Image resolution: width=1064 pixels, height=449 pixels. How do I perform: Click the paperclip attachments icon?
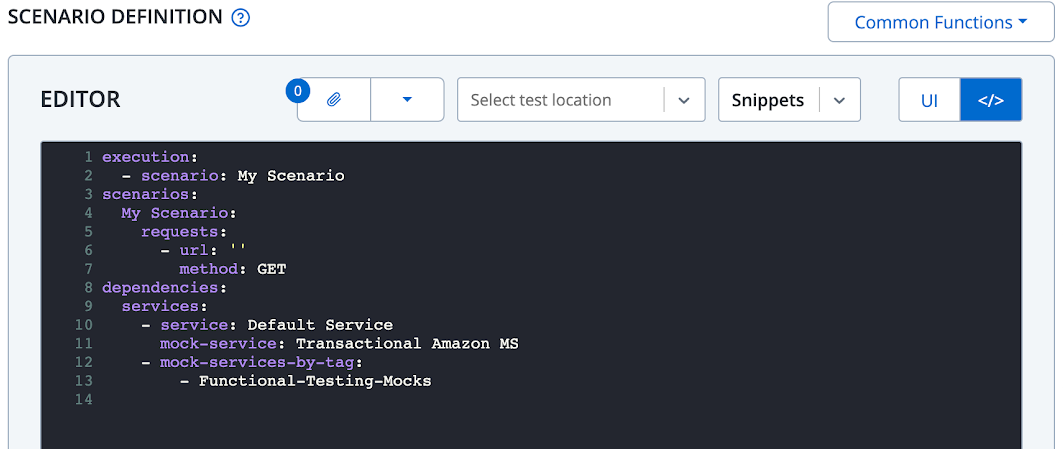[x=333, y=100]
